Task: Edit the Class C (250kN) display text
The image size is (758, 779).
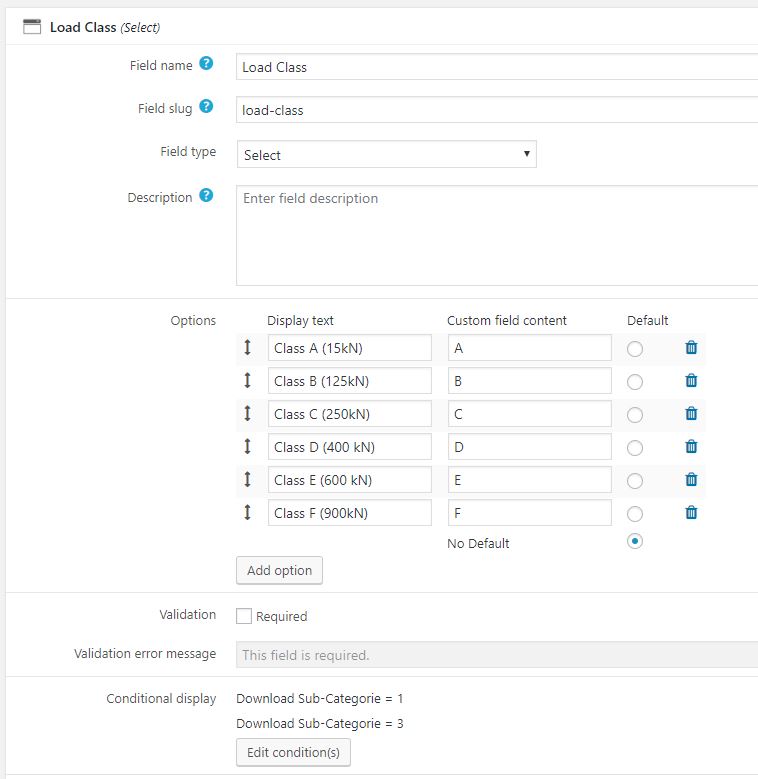Action: click(349, 414)
